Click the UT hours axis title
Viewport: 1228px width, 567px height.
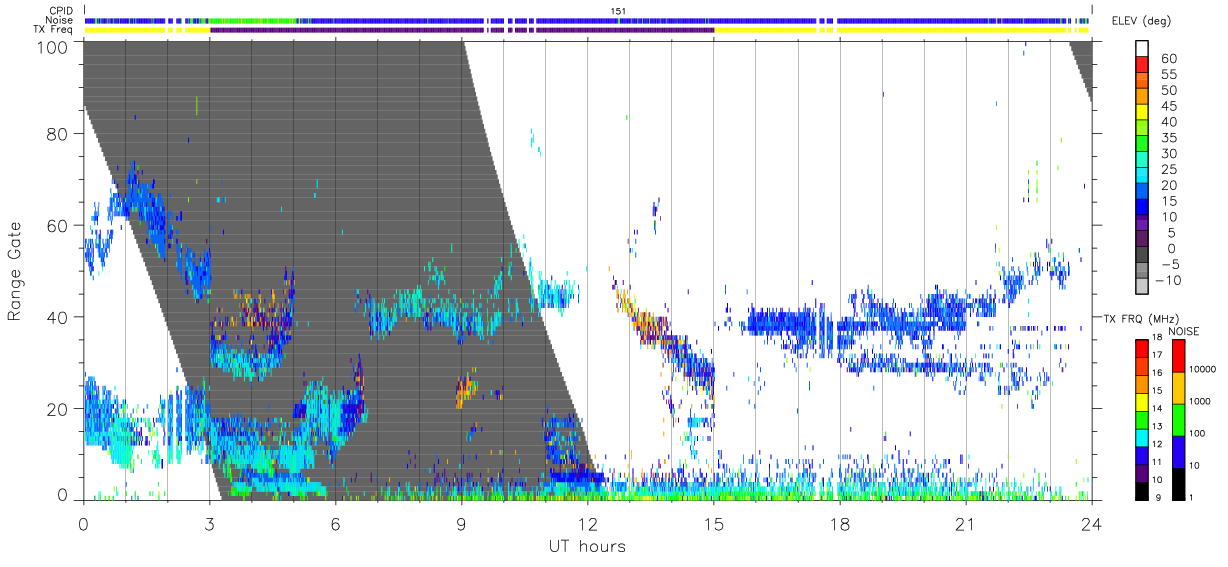586,546
